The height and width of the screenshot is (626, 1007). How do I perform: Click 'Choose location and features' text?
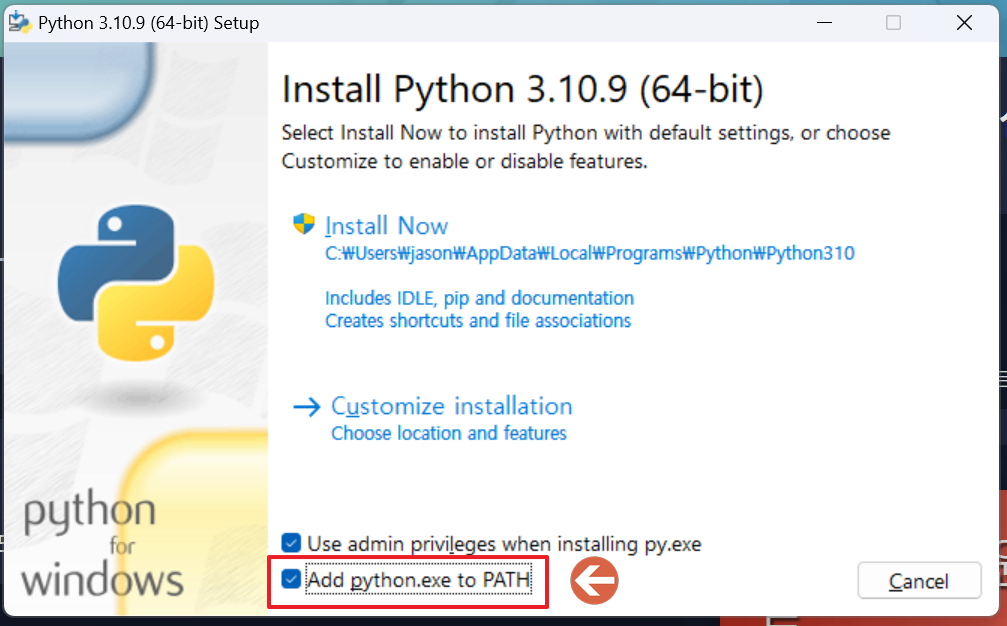click(448, 433)
